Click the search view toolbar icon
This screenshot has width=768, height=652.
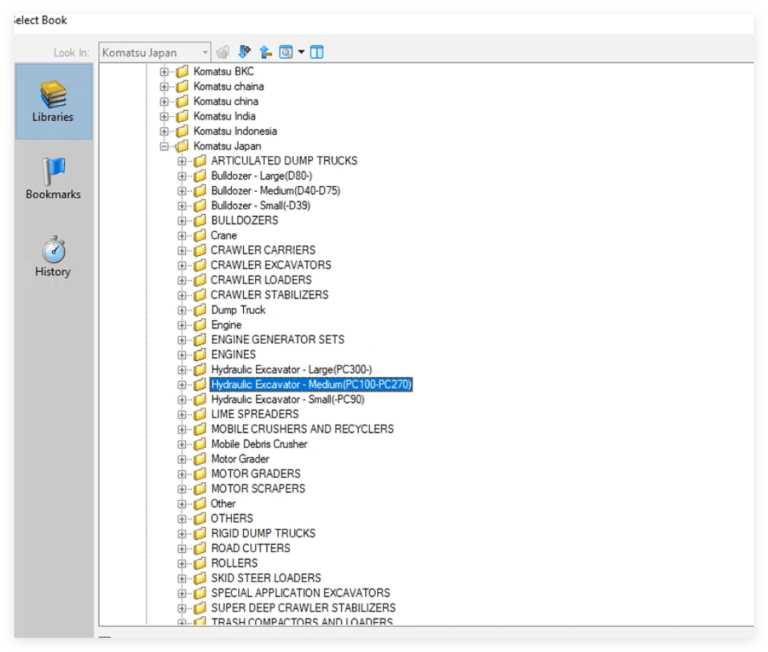(x=286, y=52)
